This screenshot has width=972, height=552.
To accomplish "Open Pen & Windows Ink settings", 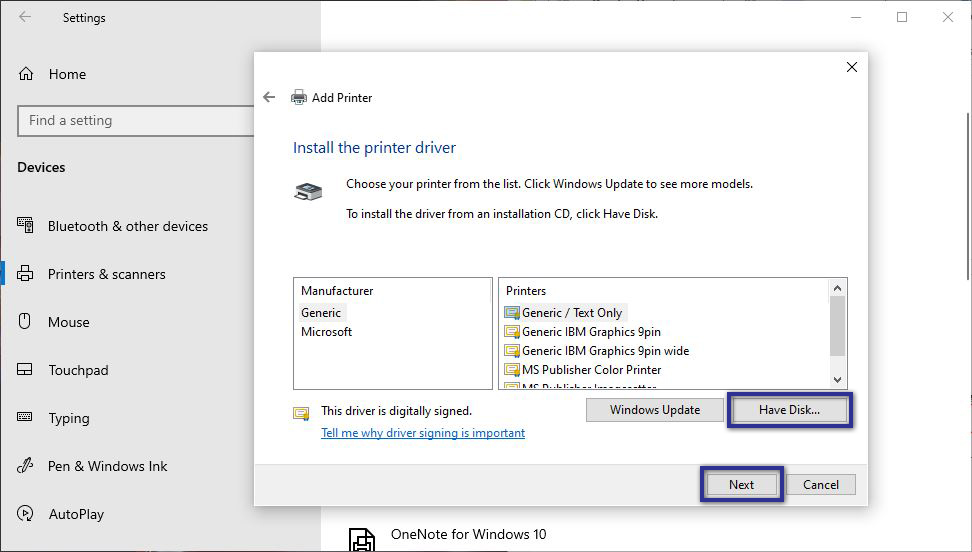I will tap(108, 466).
